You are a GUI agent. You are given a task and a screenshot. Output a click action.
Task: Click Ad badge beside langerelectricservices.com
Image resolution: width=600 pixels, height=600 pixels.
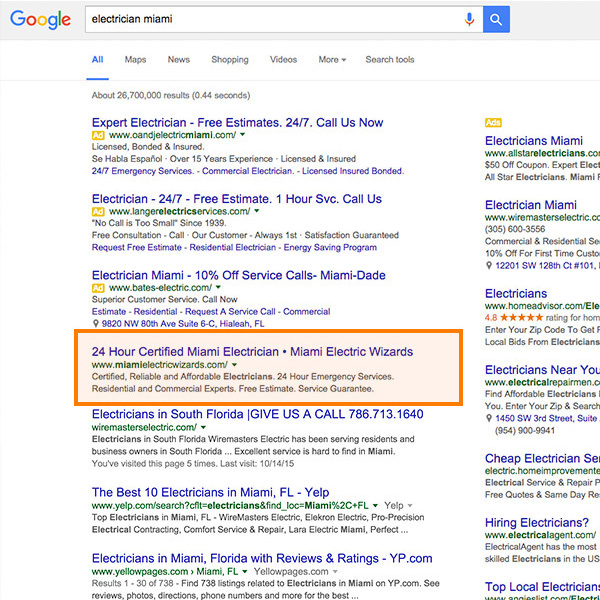[x=98, y=212]
